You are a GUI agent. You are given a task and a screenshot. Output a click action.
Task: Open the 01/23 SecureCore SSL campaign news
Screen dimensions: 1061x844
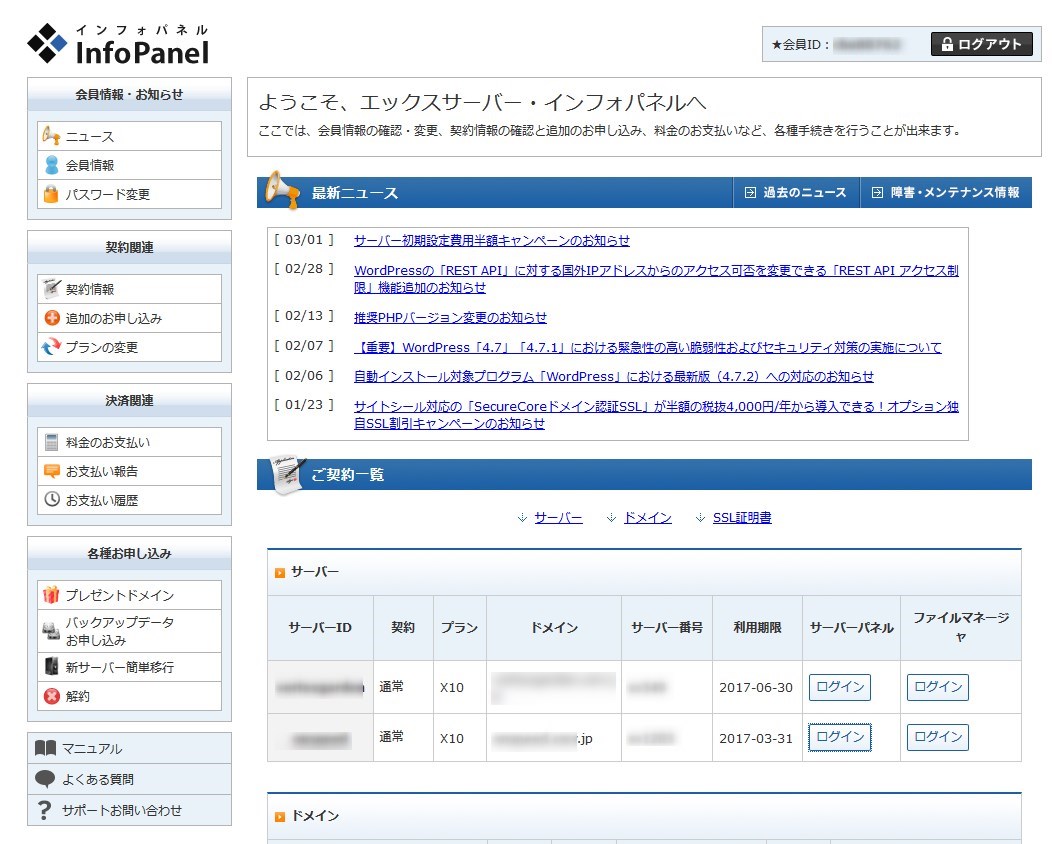[x=656, y=415]
